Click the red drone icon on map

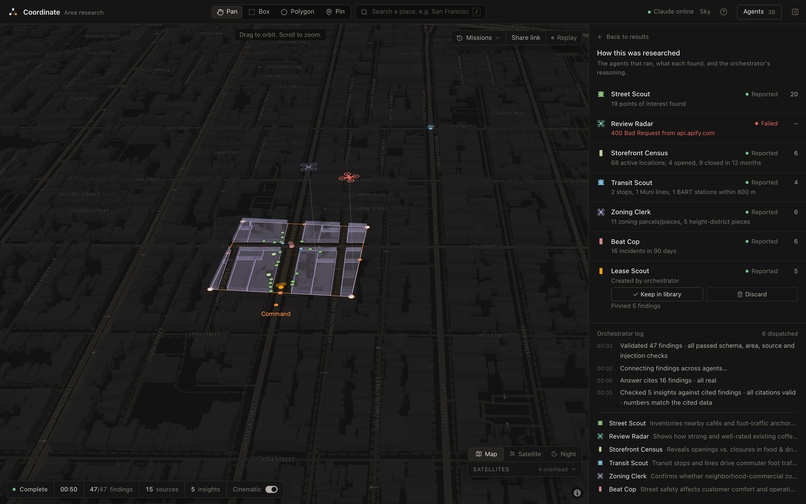pyautogui.click(x=349, y=177)
